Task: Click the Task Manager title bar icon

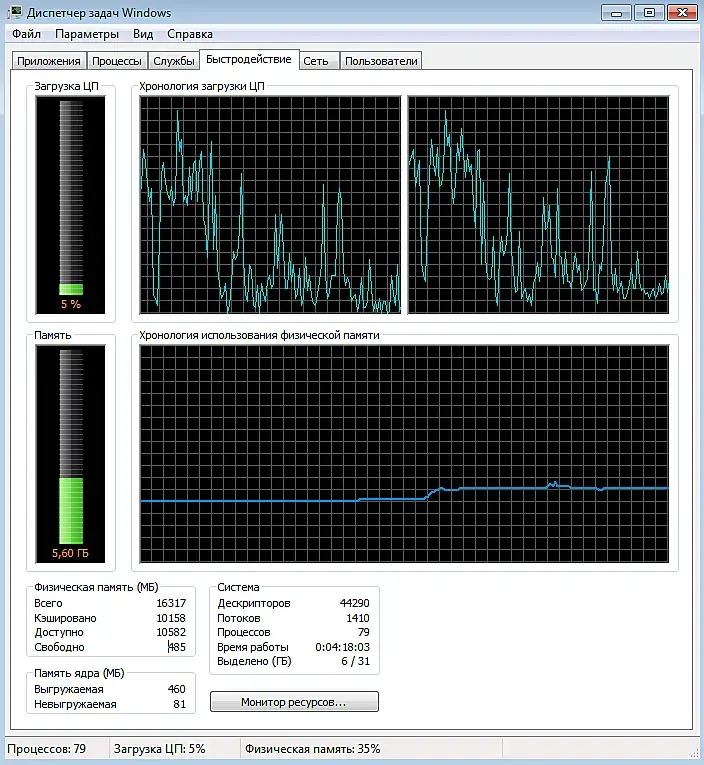Action: tap(15, 12)
